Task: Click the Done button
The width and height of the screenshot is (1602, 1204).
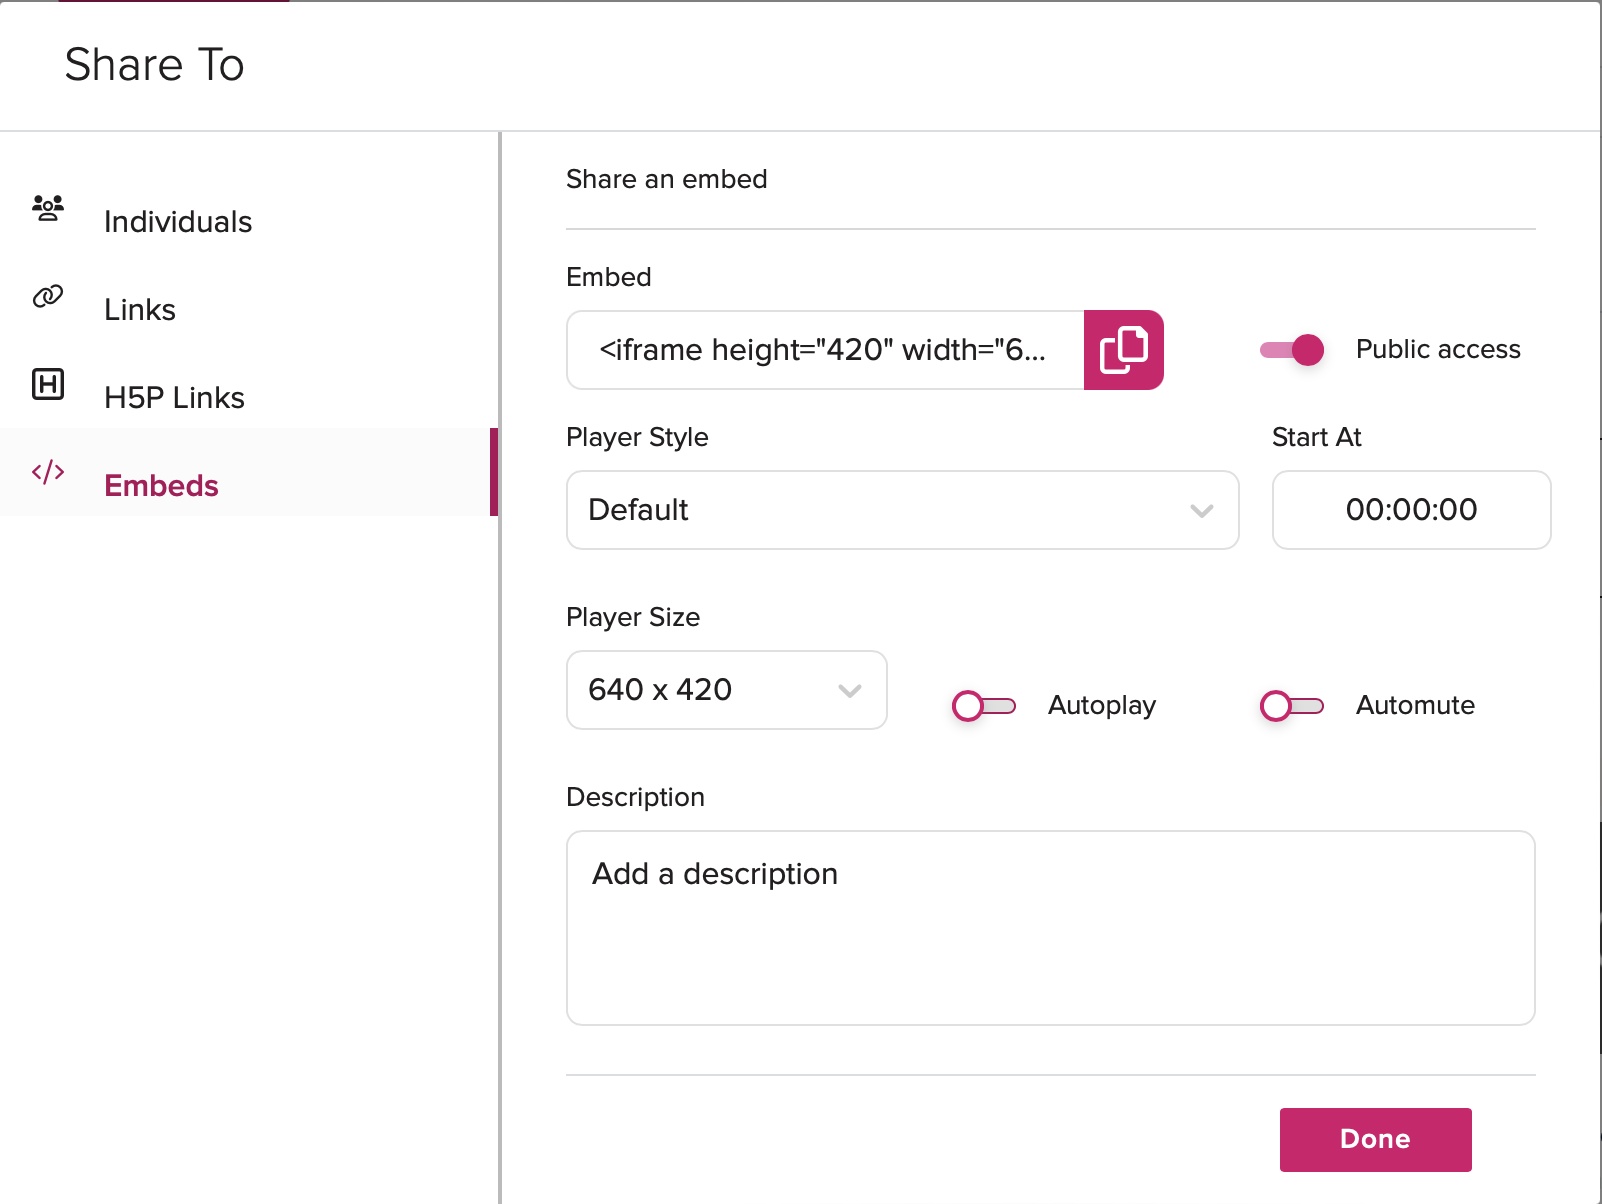Action: point(1374,1138)
